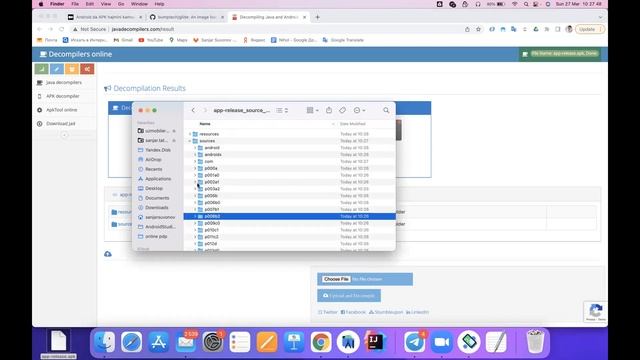Click the address bar URL field
The height and width of the screenshot is (360, 640).
tap(265, 29)
